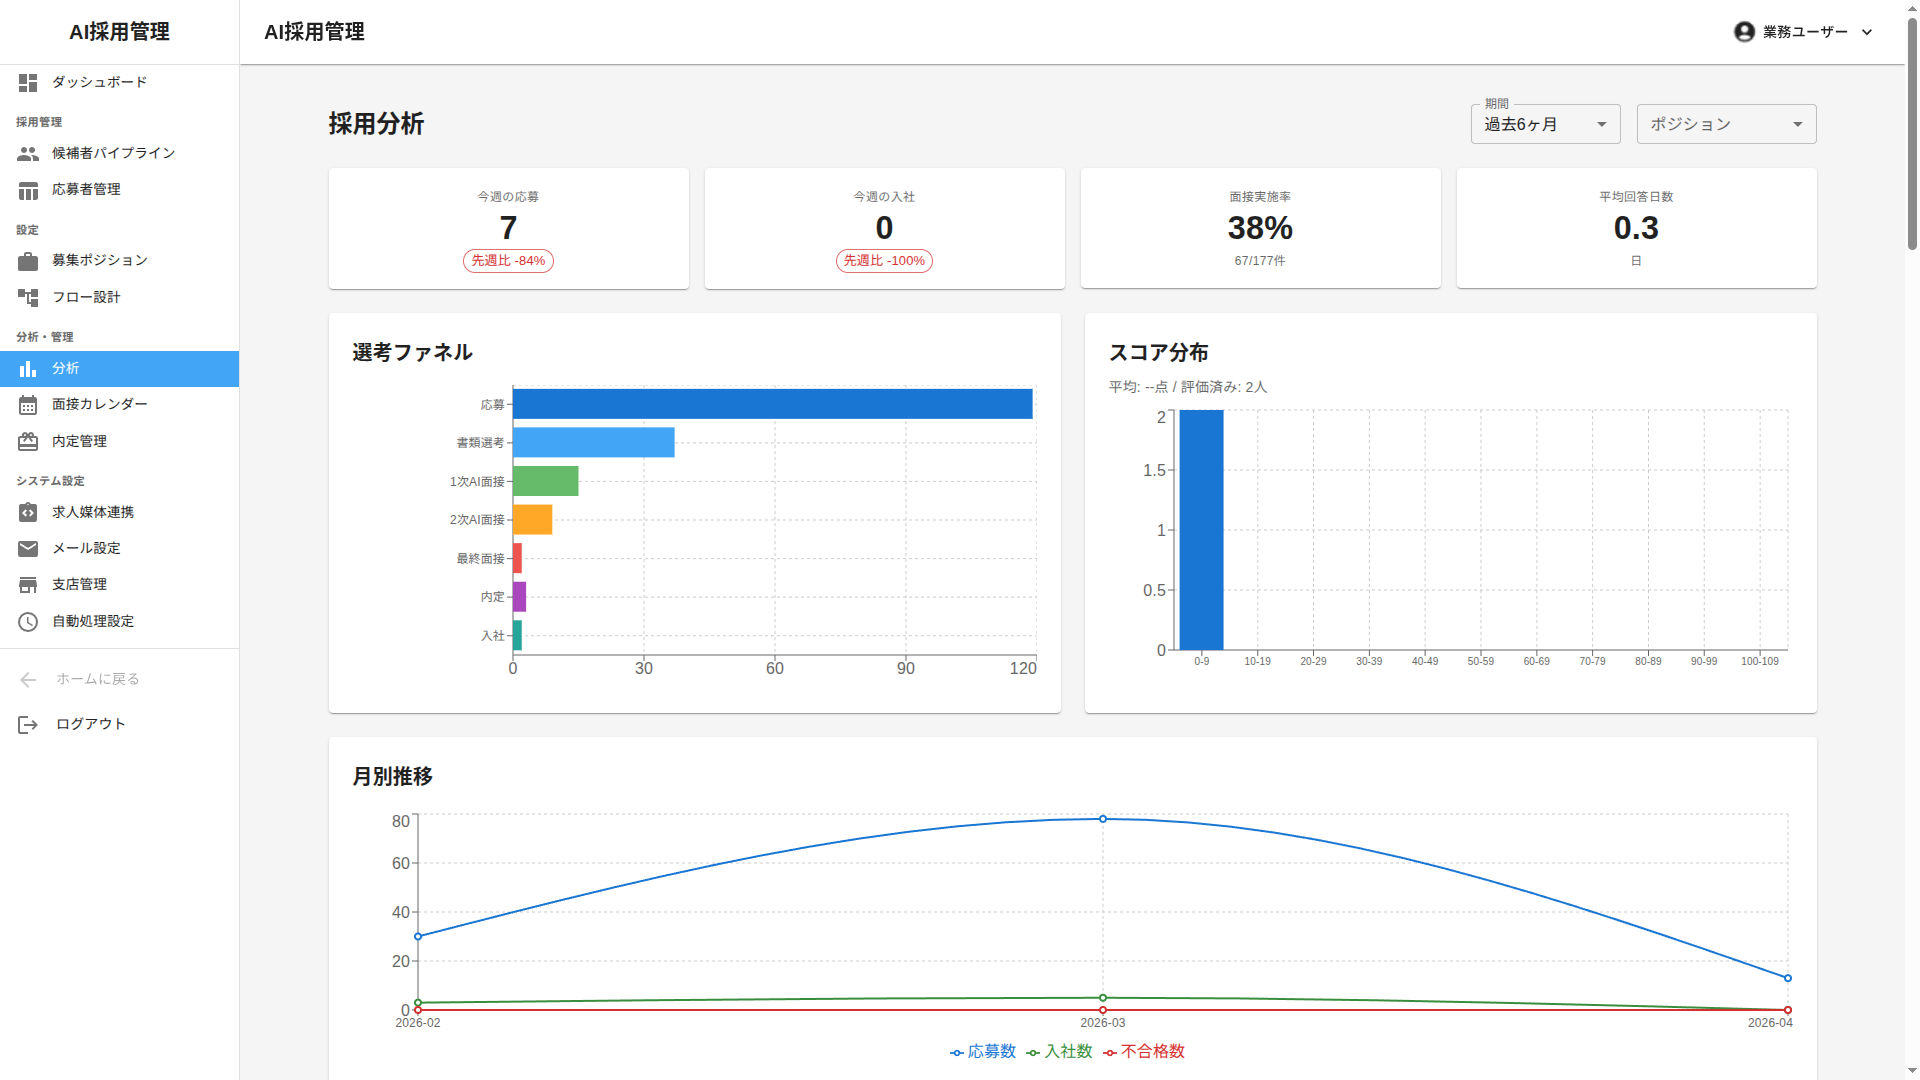Viewport: 1920px width, 1080px height.
Task: Click the candidate pipeline people icon
Action: 28,154
